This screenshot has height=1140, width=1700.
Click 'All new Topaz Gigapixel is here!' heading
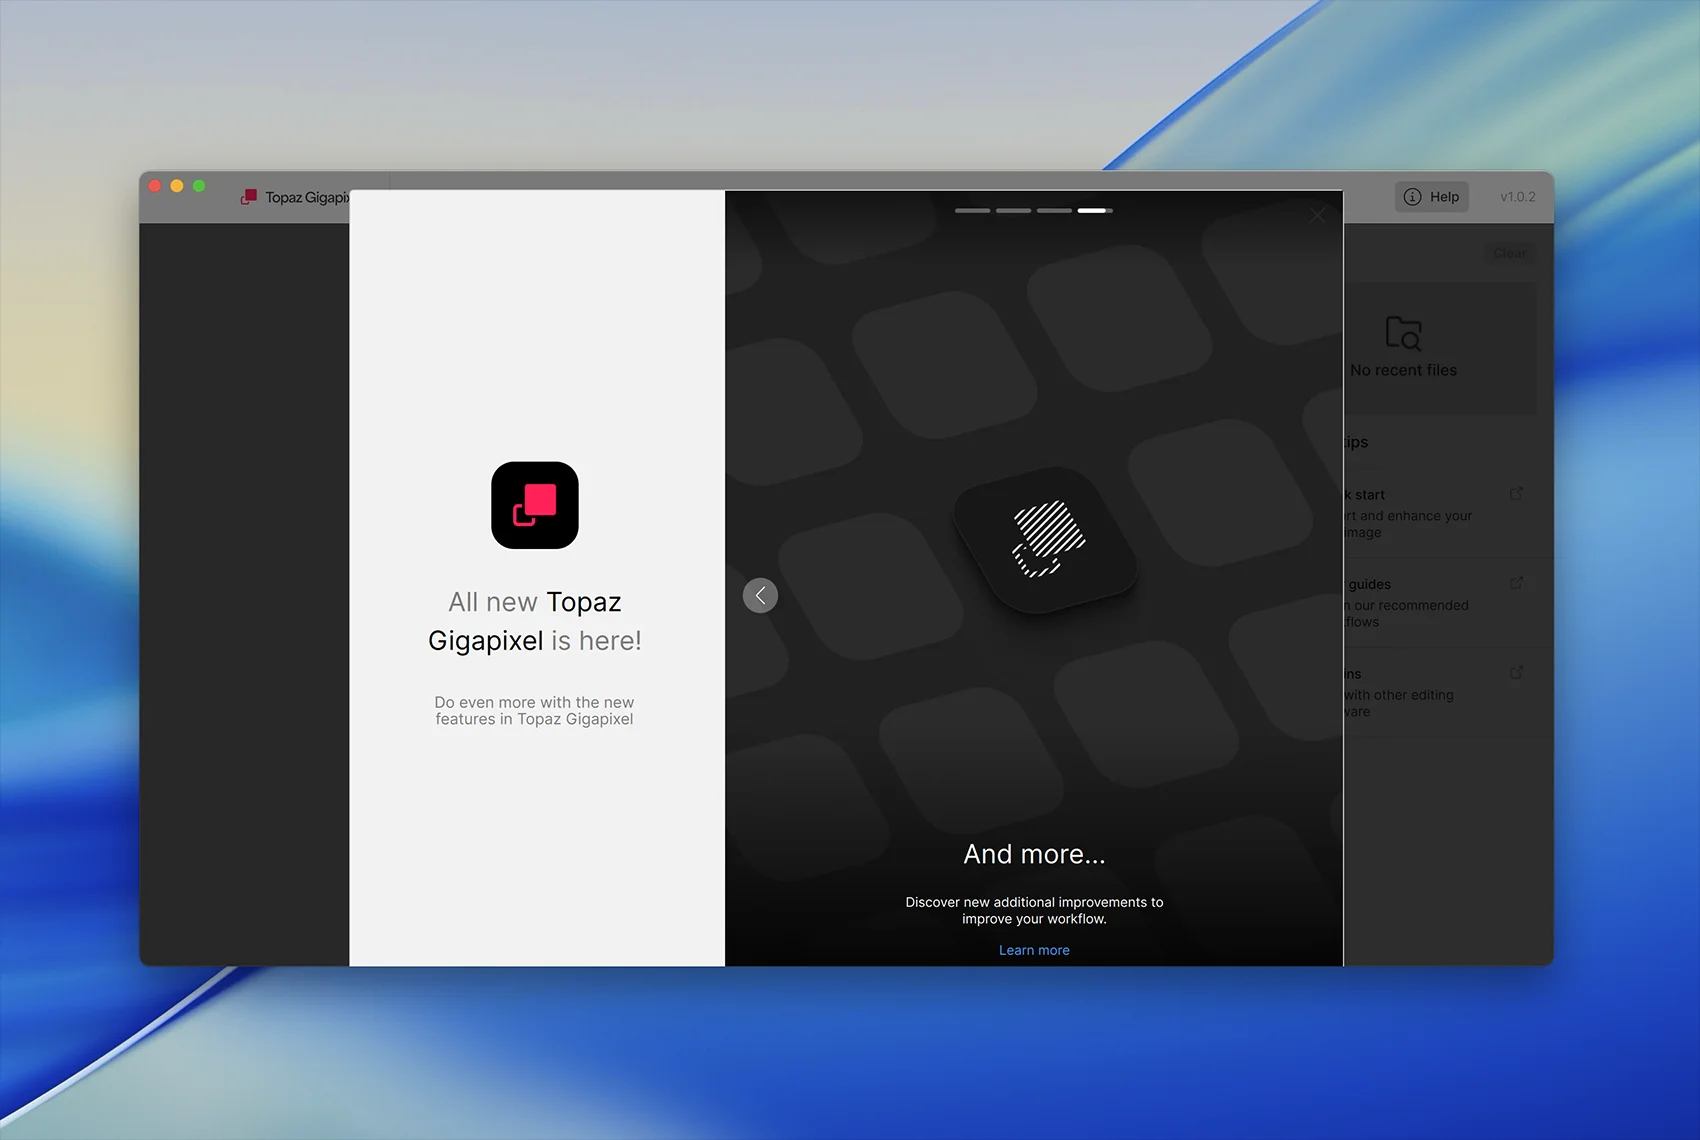coord(535,621)
